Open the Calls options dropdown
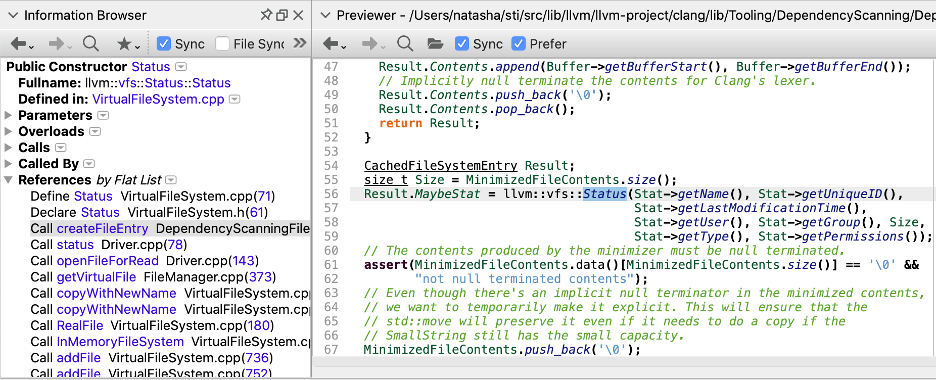This screenshot has height=380, width=936. (61, 148)
